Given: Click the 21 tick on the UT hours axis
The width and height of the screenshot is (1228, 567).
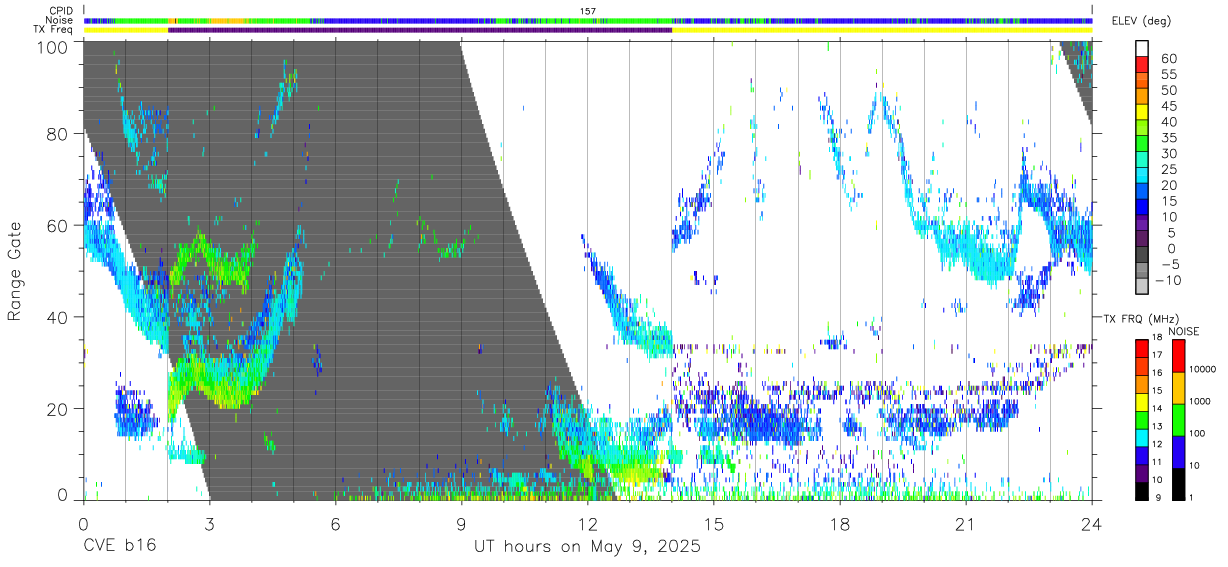Looking at the screenshot, I should click(966, 524).
